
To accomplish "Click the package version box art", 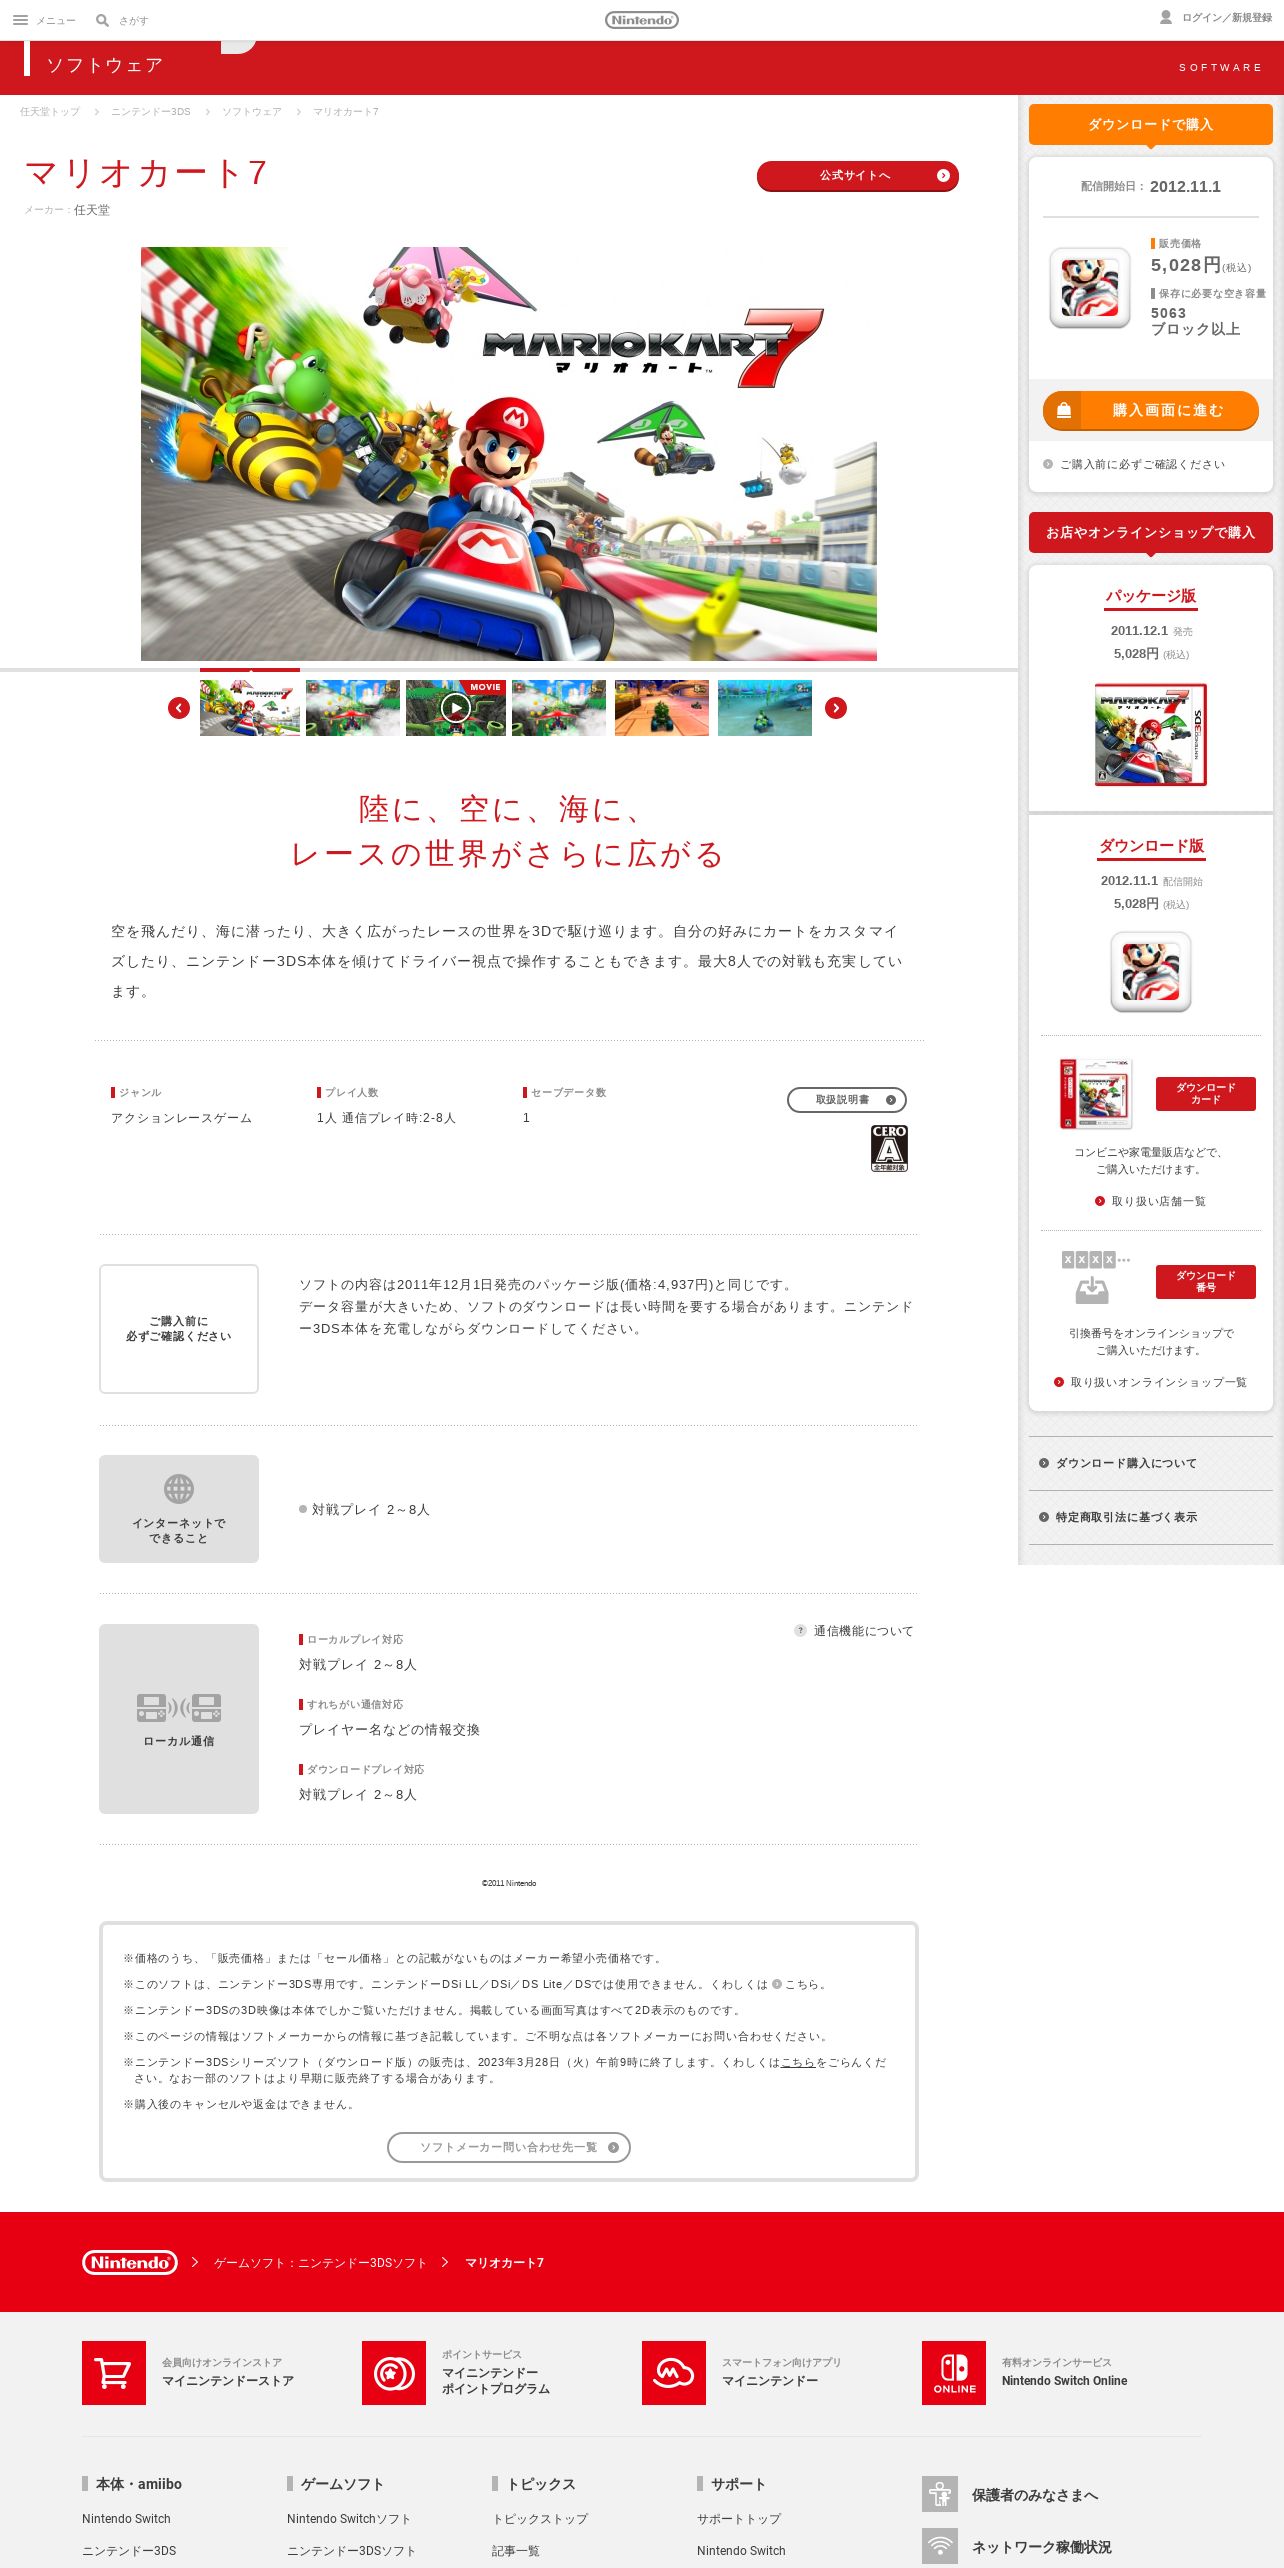I will pos(1151,735).
